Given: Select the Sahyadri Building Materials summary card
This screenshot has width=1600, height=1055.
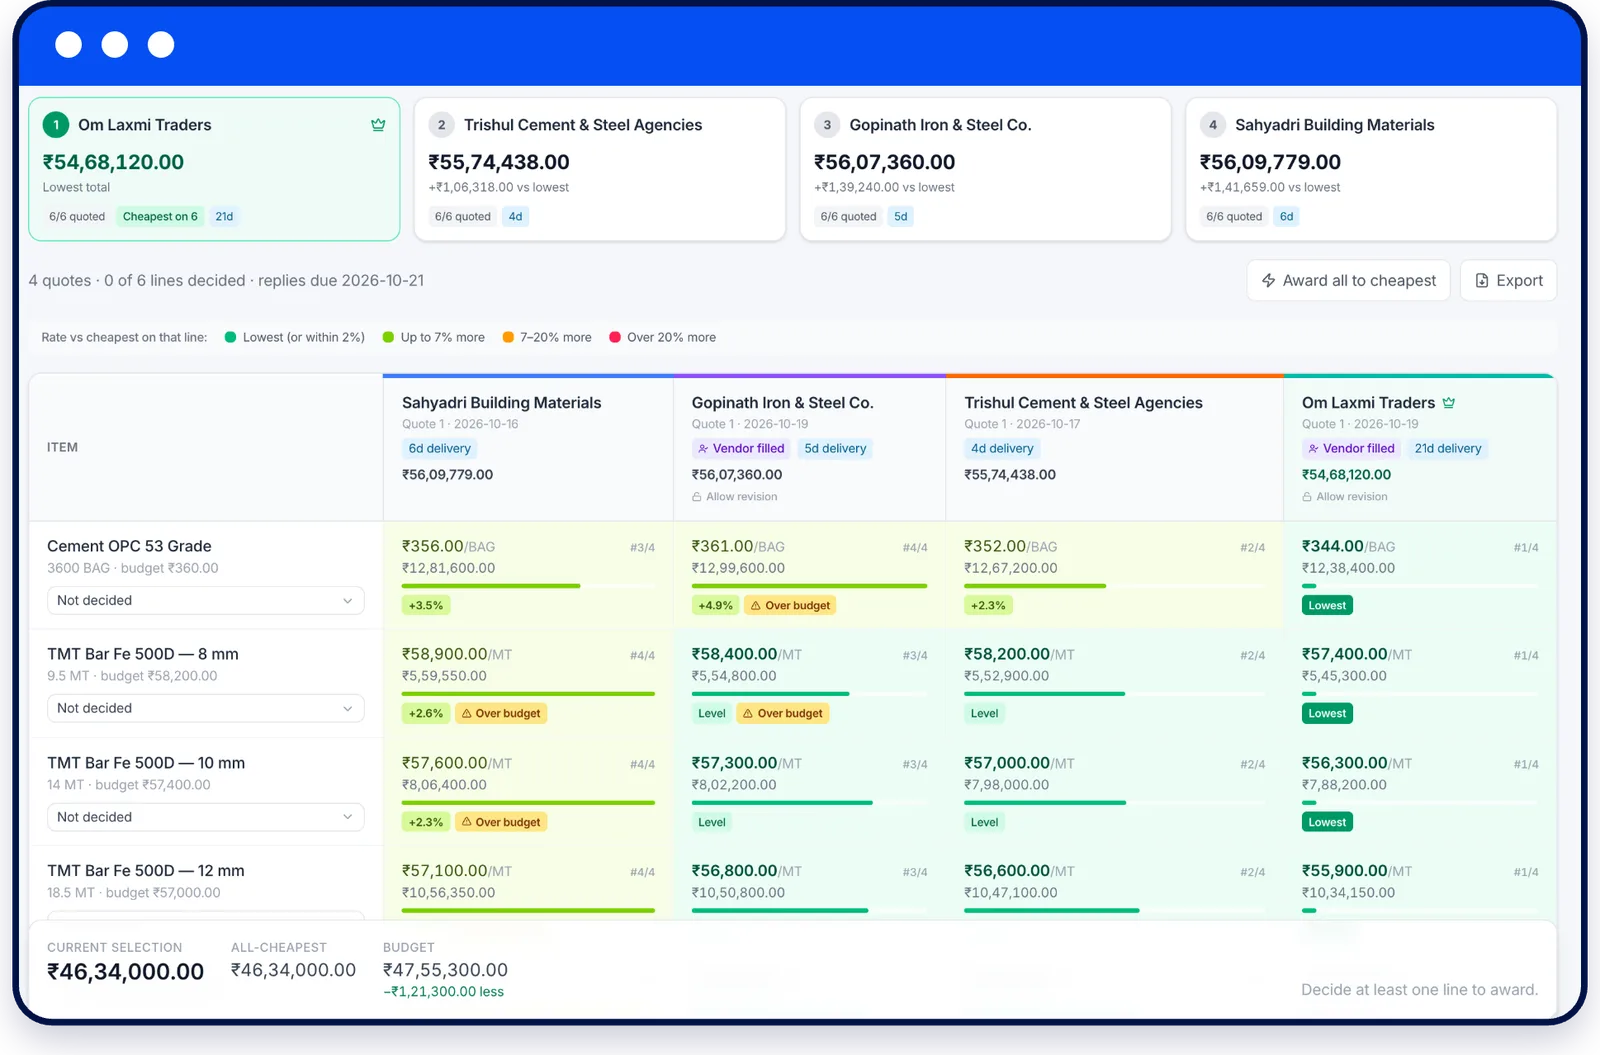Looking at the screenshot, I should (1371, 169).
